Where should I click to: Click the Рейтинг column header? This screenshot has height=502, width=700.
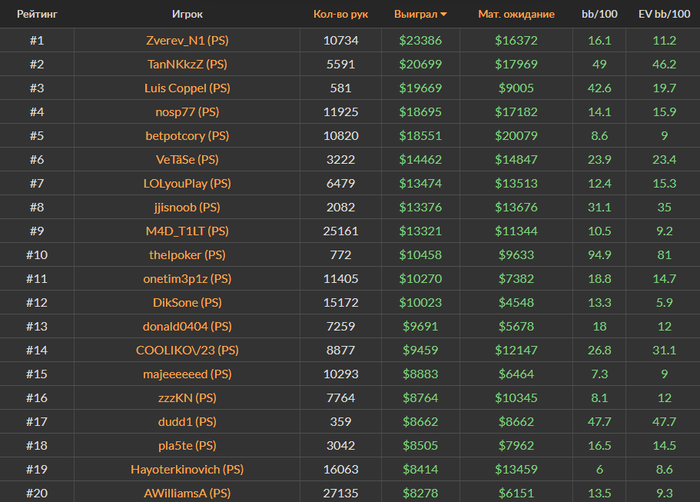point(36,15)
